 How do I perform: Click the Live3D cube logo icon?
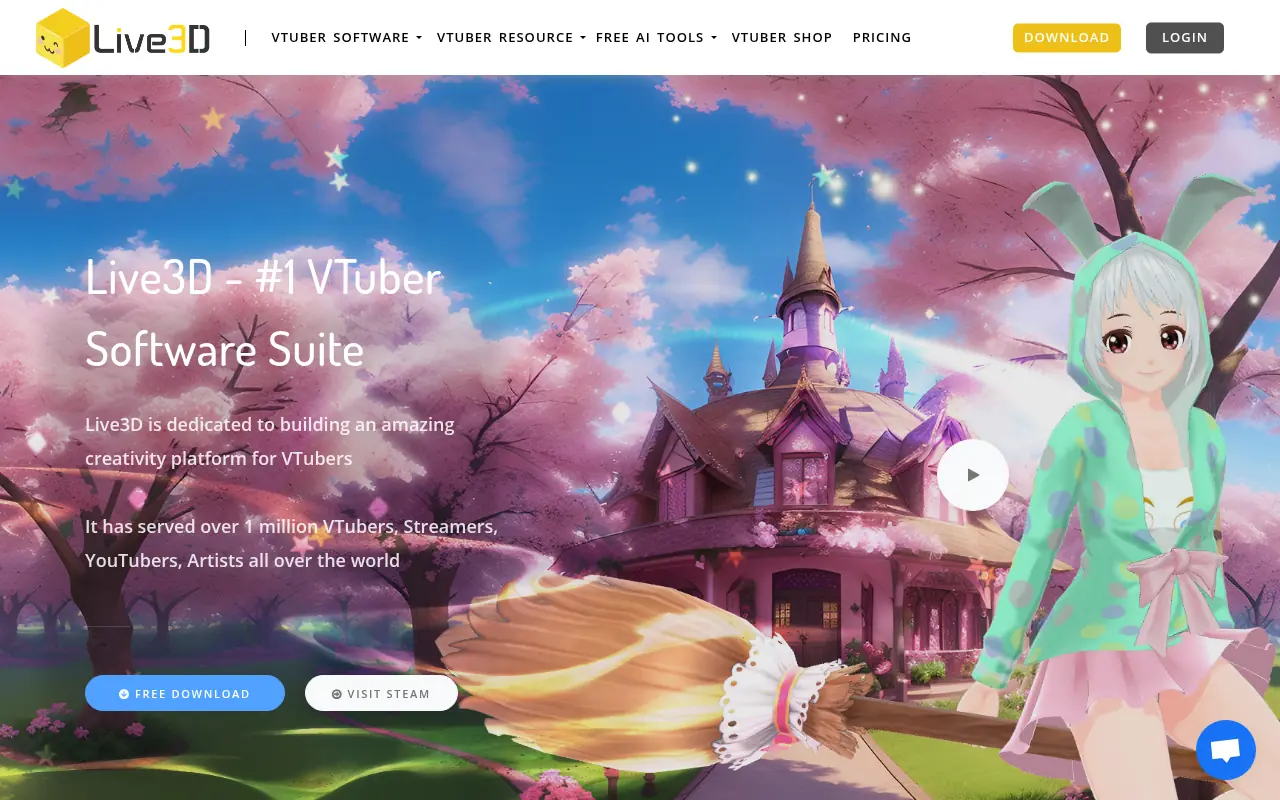pyautogui.click(x=62, y=37)
